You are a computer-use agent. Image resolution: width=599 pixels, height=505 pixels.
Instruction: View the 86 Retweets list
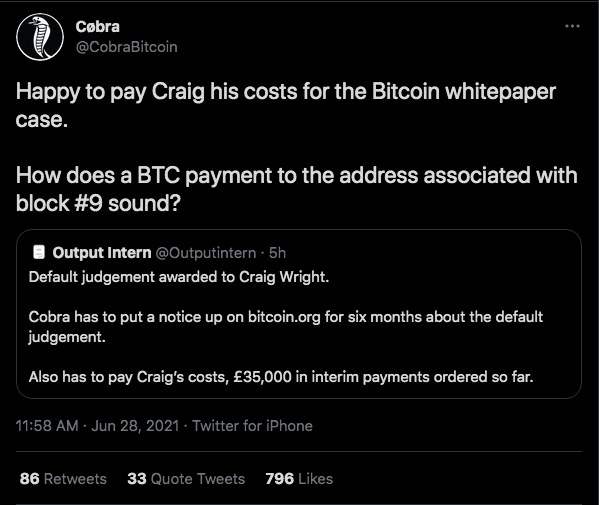[x=63, y=479]
